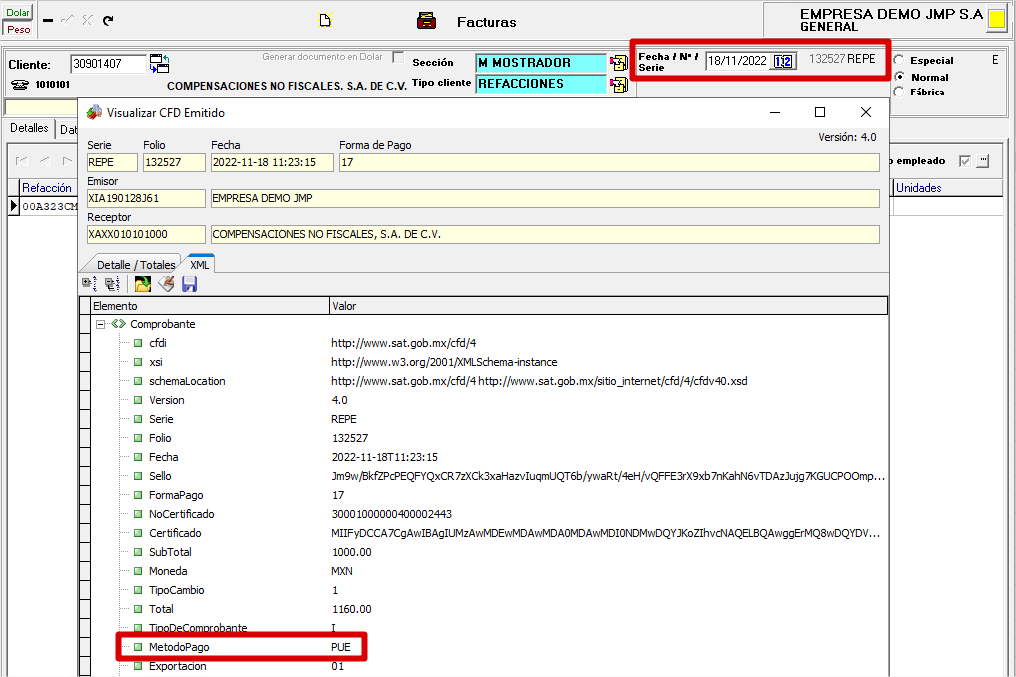Click the refresh arrow icon in top toolbar
1016x677 pixels.
pyautogui.click(x=108, y=20)
